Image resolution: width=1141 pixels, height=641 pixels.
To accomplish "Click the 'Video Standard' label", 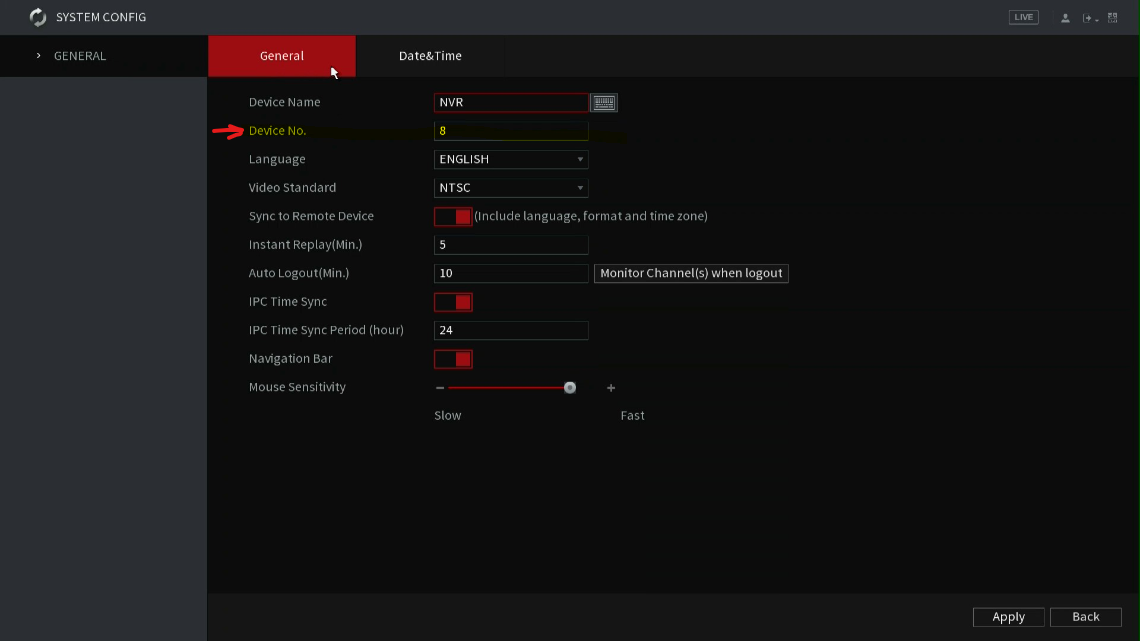I will click(x=293, y=188).
